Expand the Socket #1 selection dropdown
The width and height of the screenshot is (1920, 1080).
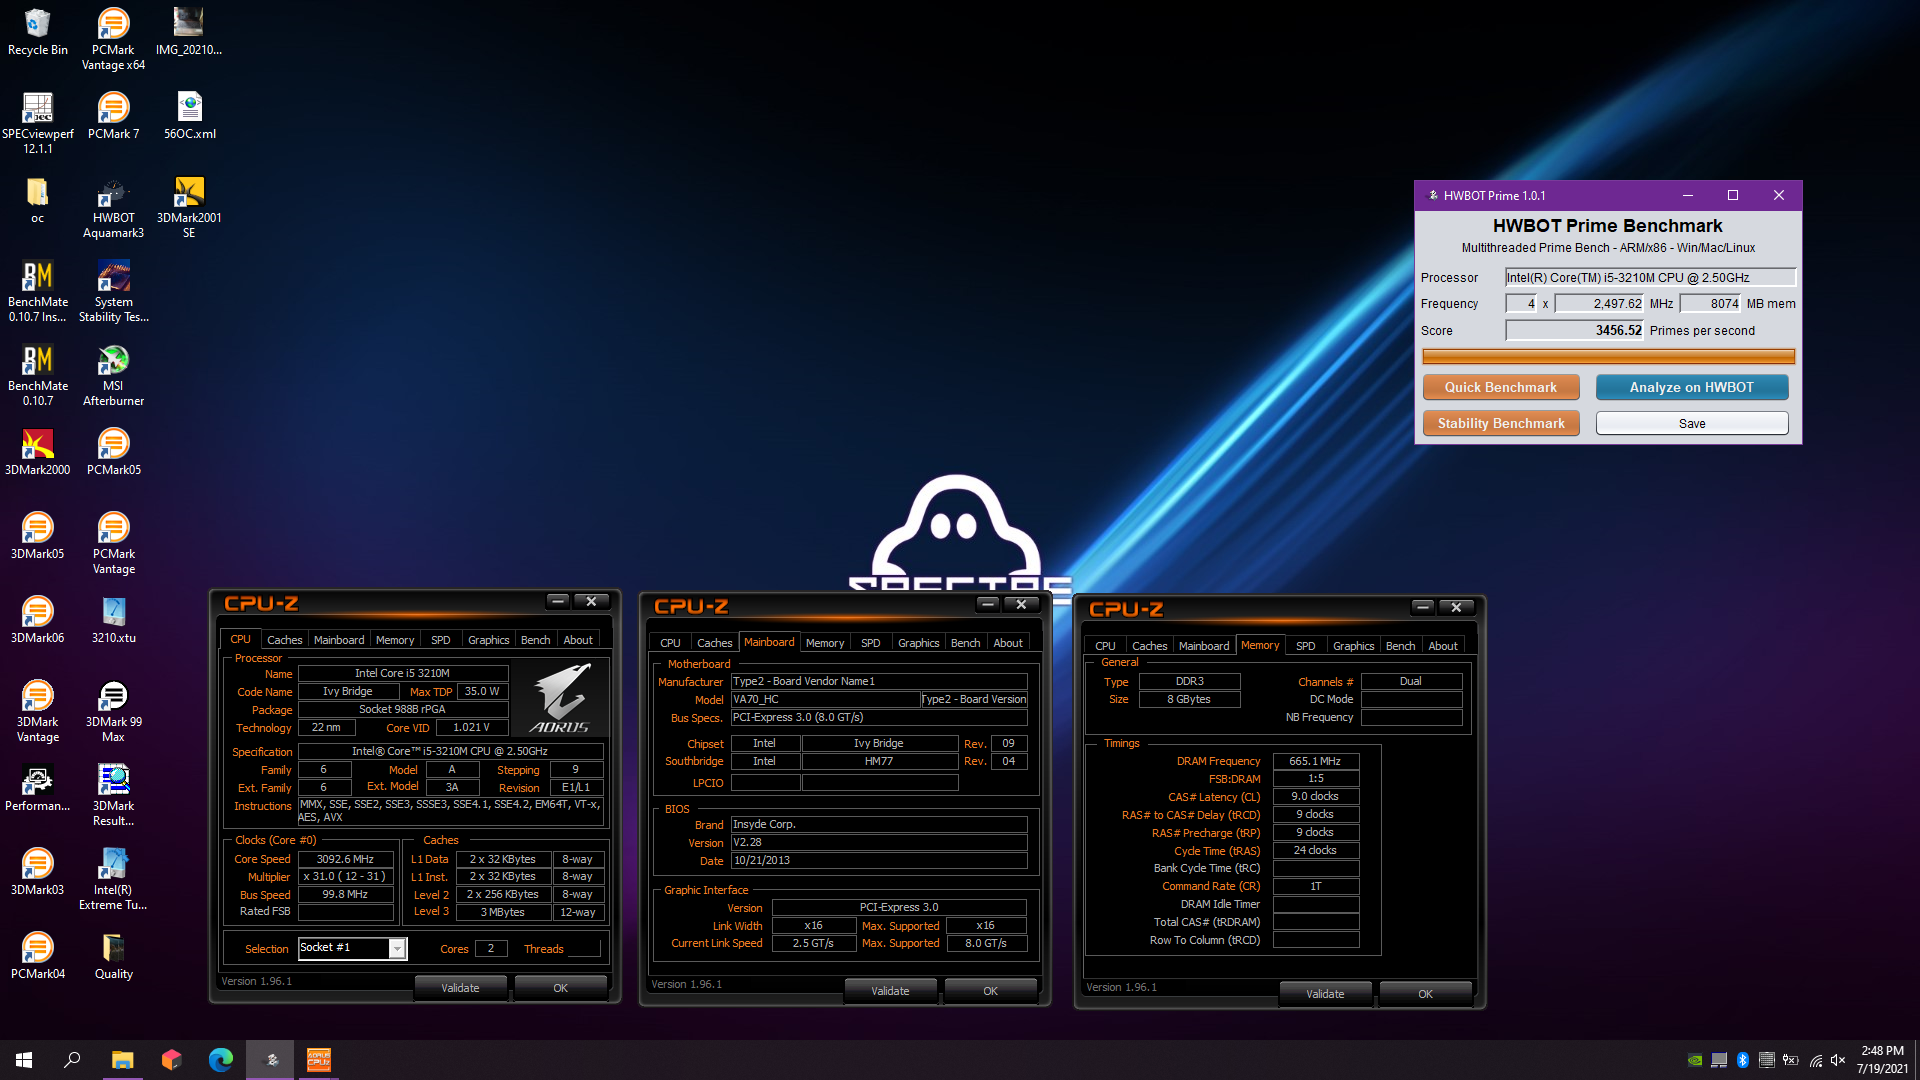[x=397, y=948]
